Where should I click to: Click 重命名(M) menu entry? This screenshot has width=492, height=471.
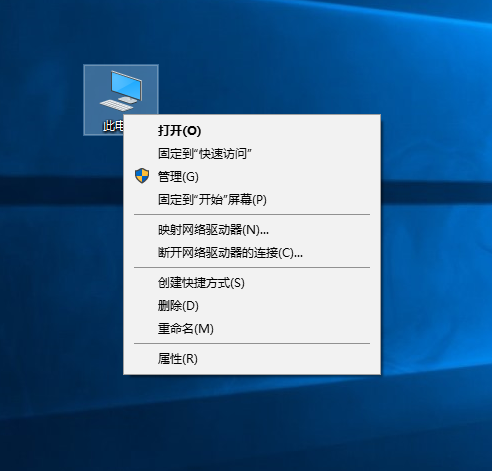click(252, 329)
